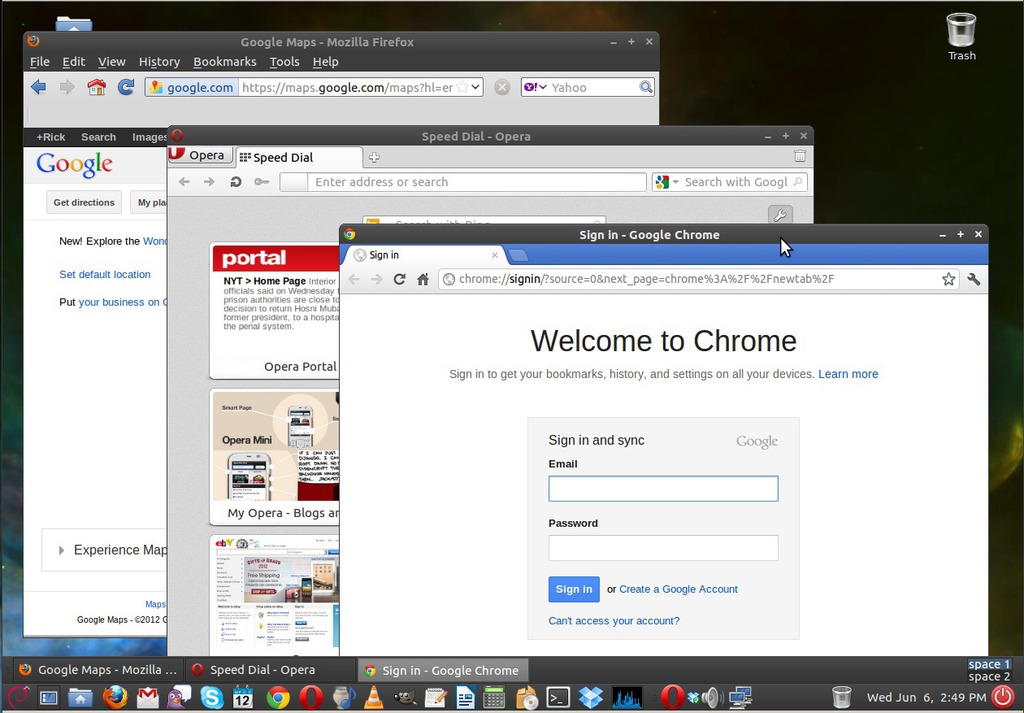Select the Speed Dial tab in Opera
Viewport: 1024px width, 713px height.
tap(299, 157)
